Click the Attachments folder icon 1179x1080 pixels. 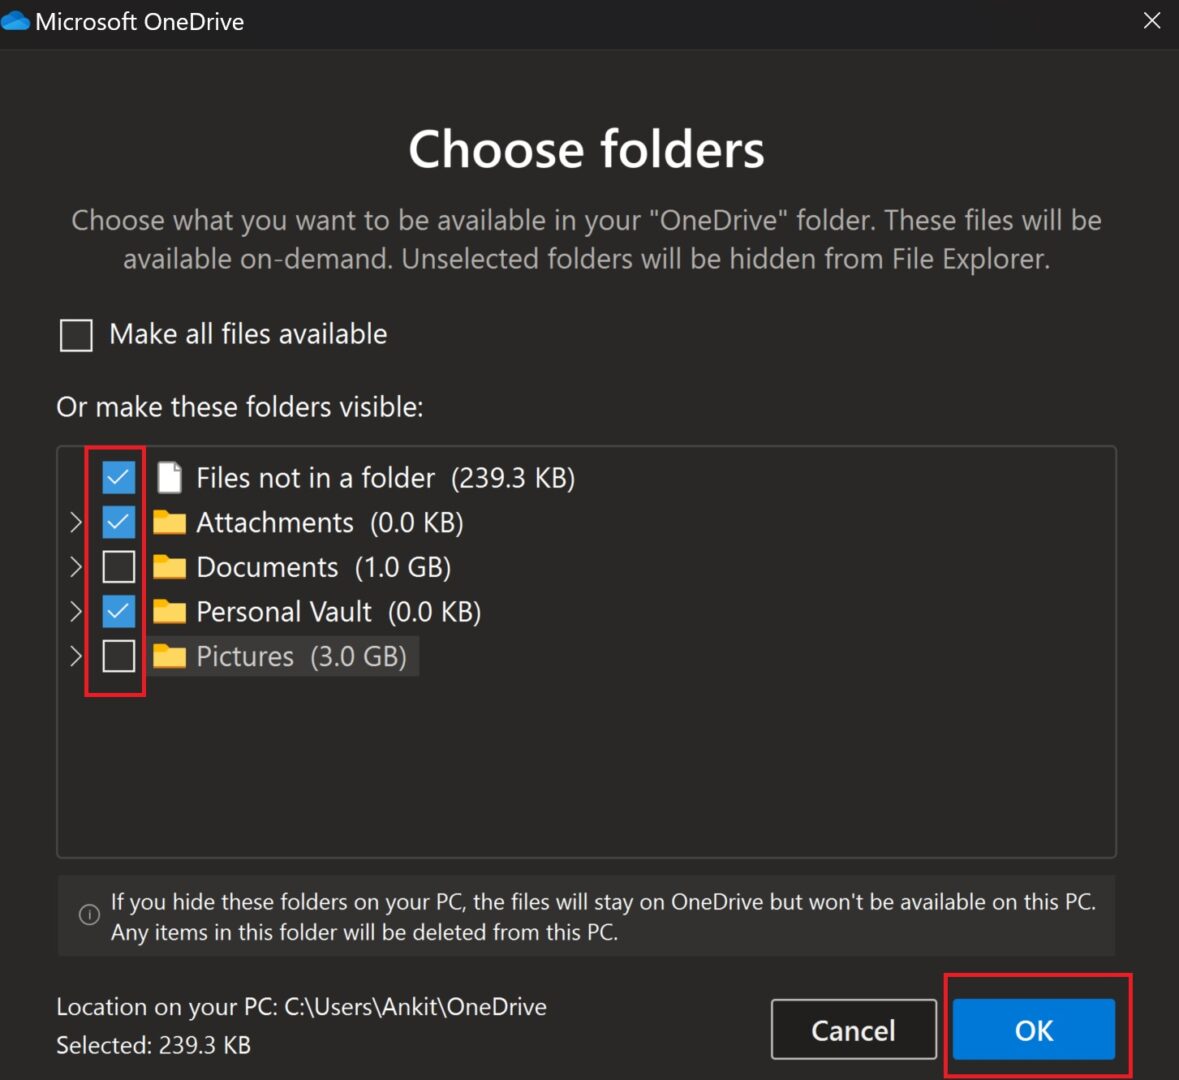click(x=169, y=522)
